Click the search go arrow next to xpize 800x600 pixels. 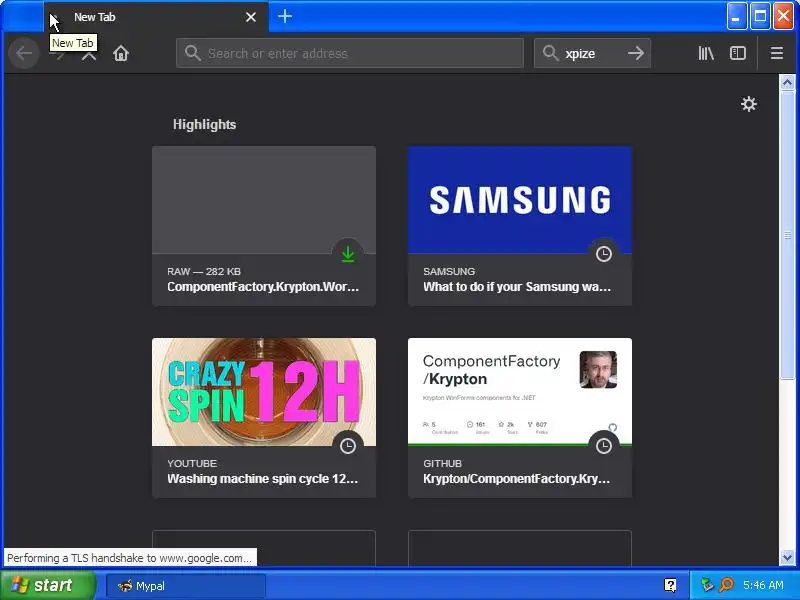(x=636, y=53)
